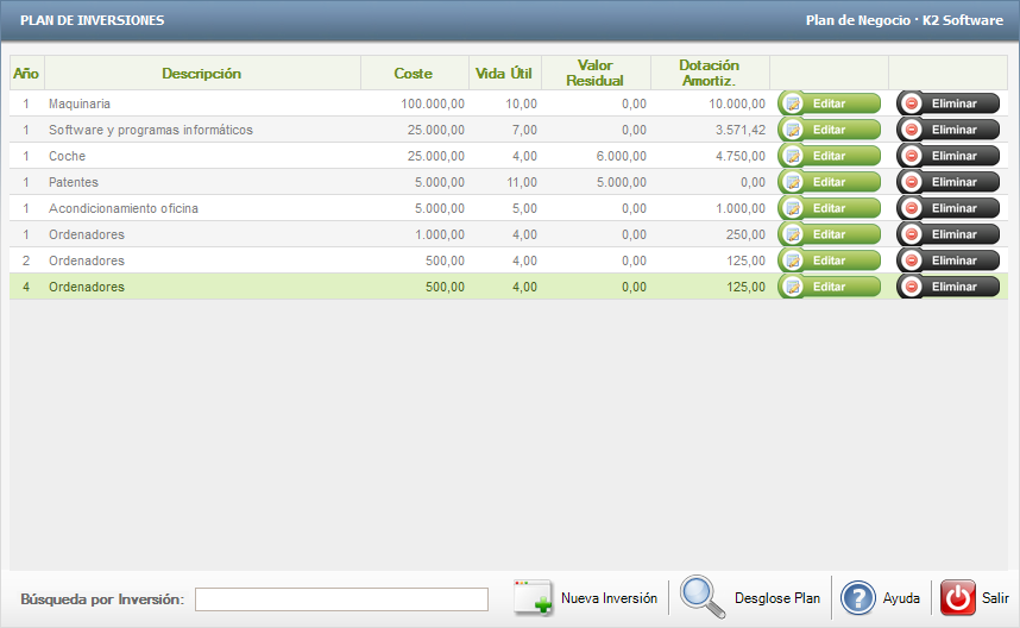Viewport: 1020px width, 628px height.
Task: Delete the Software y programas informáticos row
Action: (948, 130)
